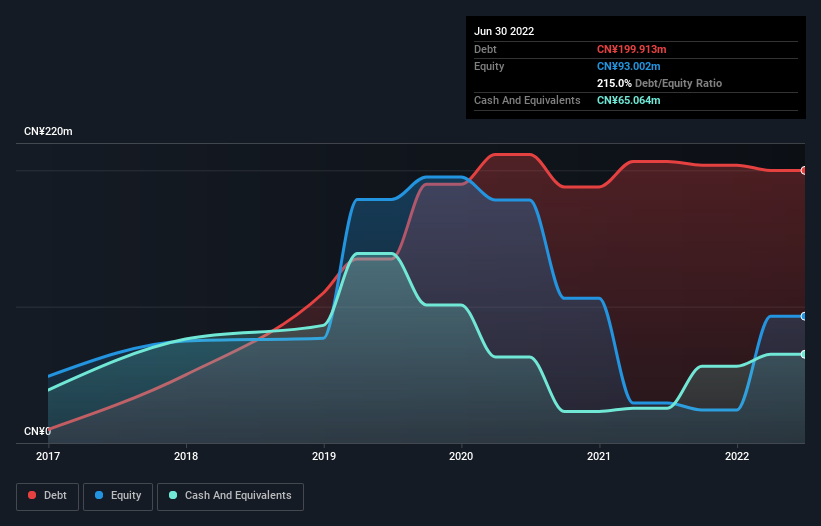Click the red Debt endpoint marker
The width and height of the screenshot is (821, 526).
pyautogui.click(x=804, y=171)
